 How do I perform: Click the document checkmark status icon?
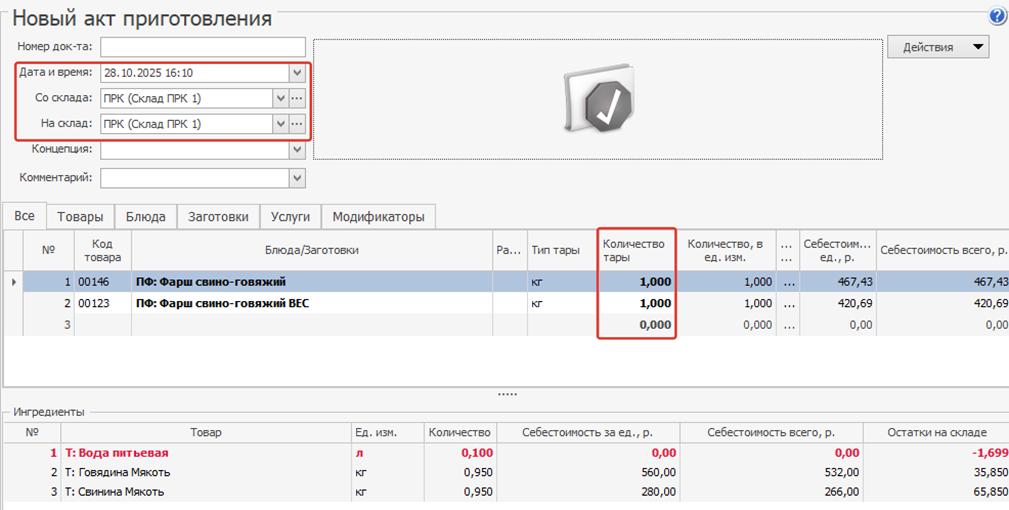(598, 102)
